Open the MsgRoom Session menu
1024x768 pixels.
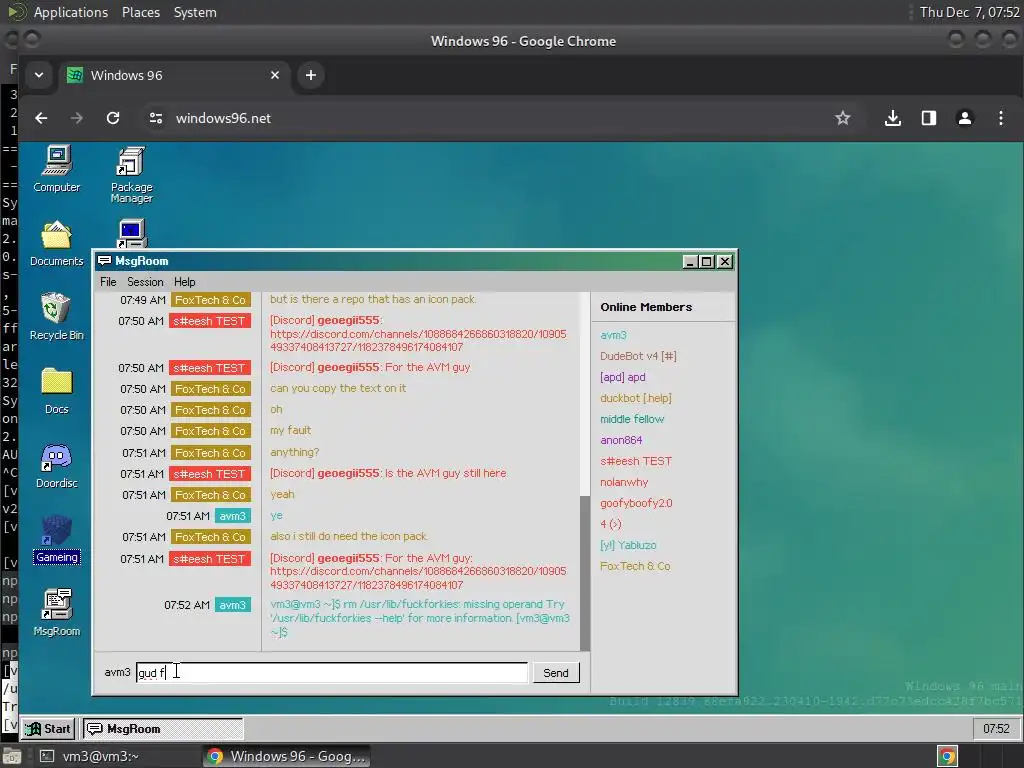(x=145, y=281)
